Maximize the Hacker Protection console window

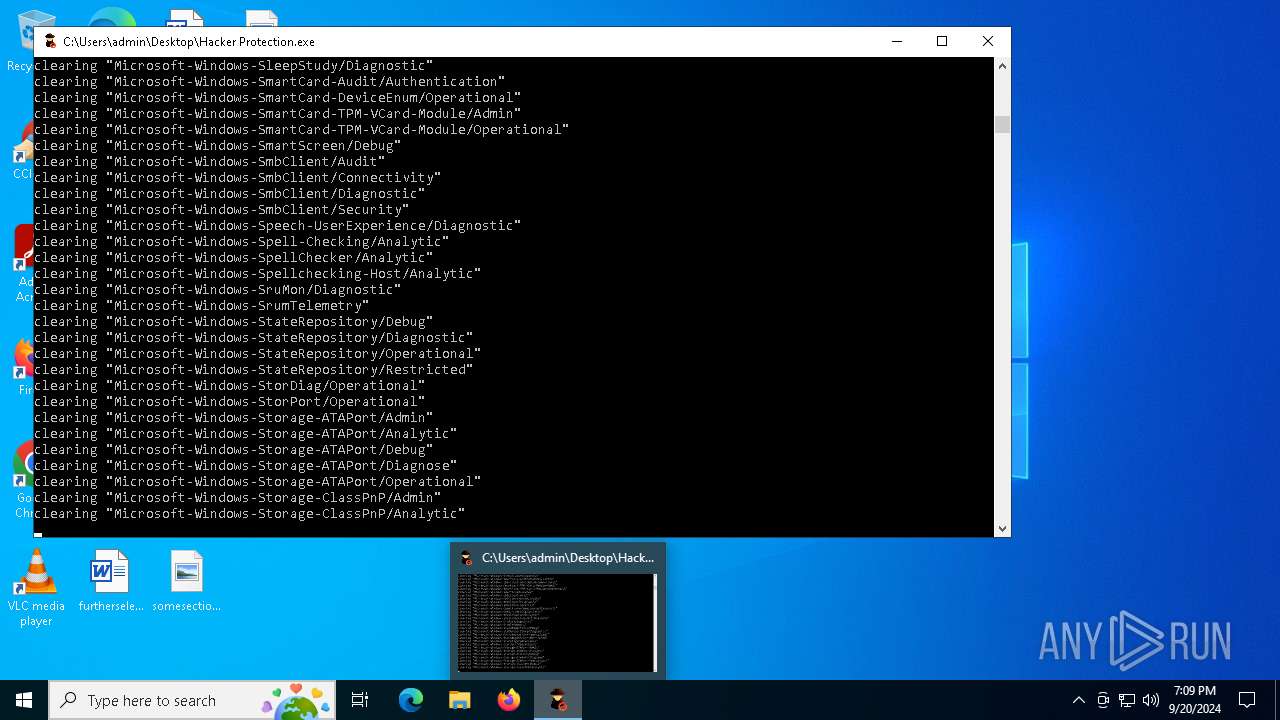pyautogui.click(x=942, y=41)
